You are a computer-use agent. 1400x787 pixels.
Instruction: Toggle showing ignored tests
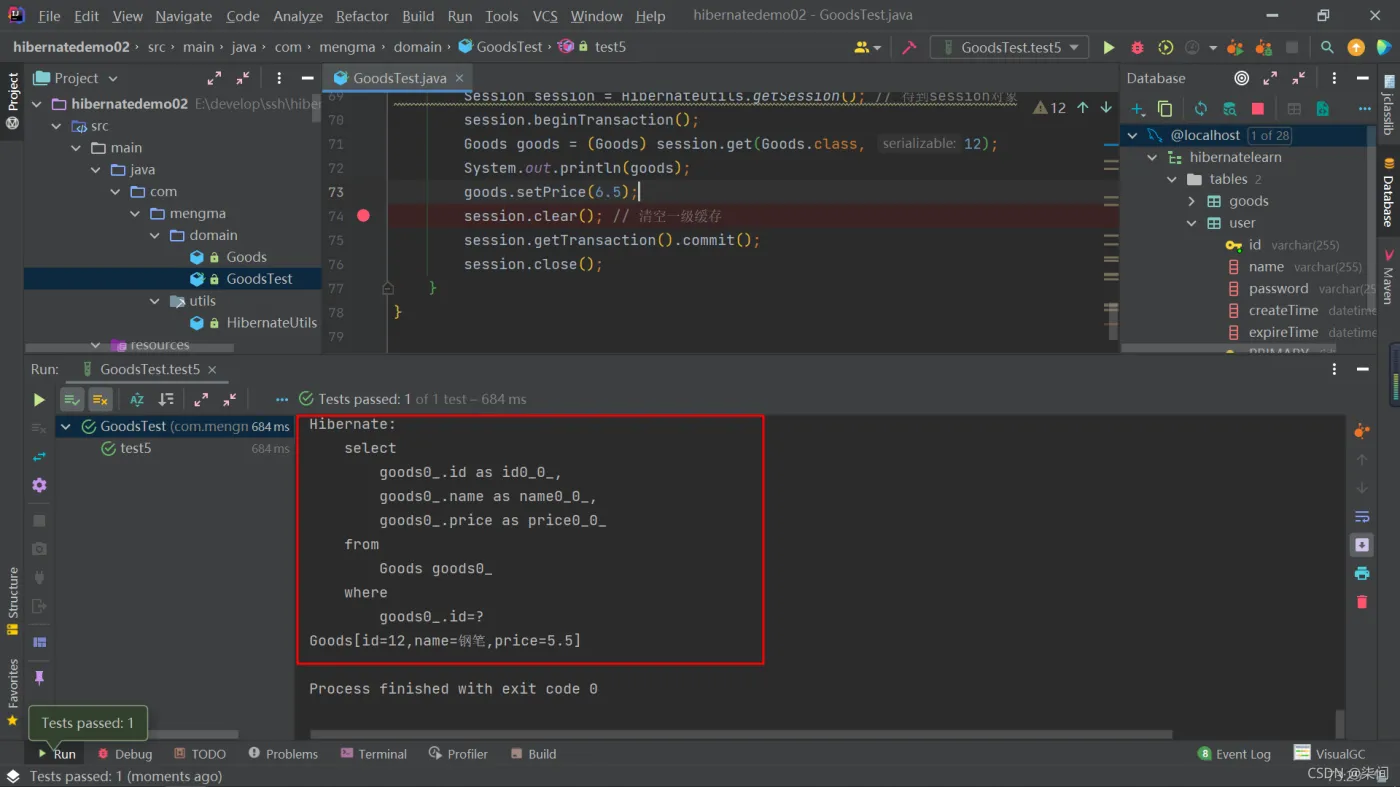tap(100, 399)
